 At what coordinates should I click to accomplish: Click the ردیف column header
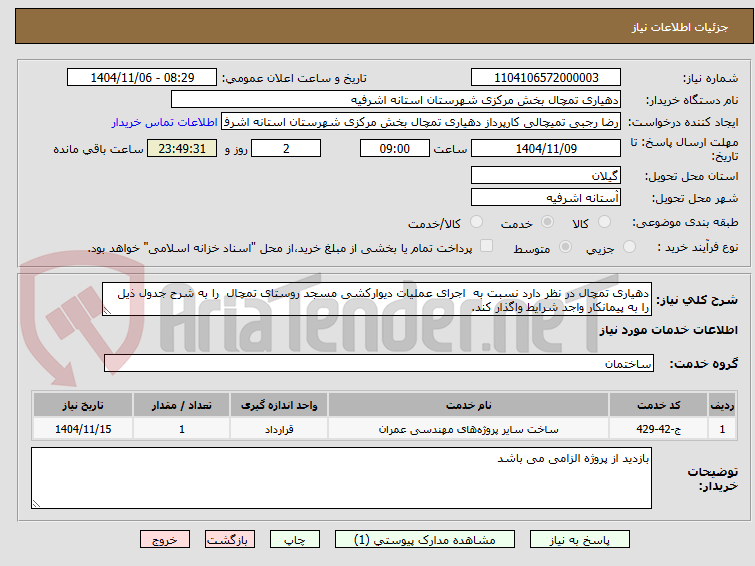tap(722, 406)
